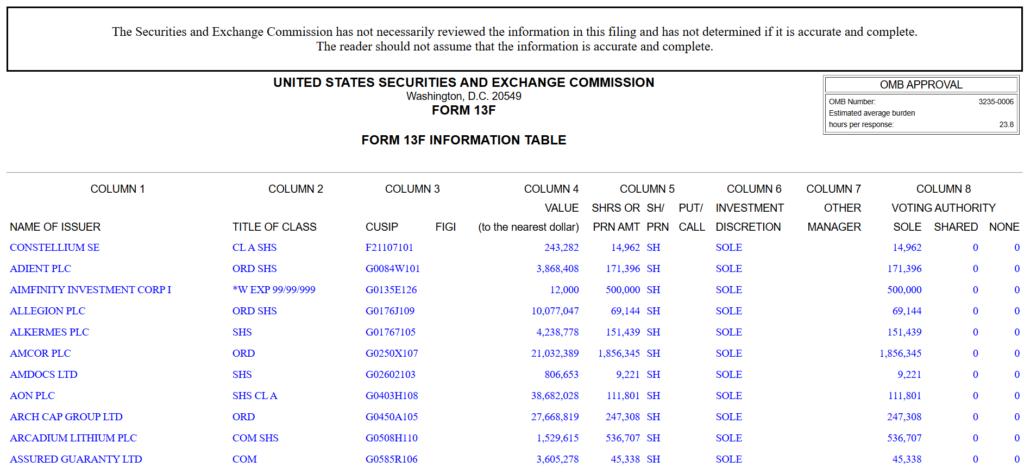
Task: Click the FIGI column header
Action: tap(445, 227)
